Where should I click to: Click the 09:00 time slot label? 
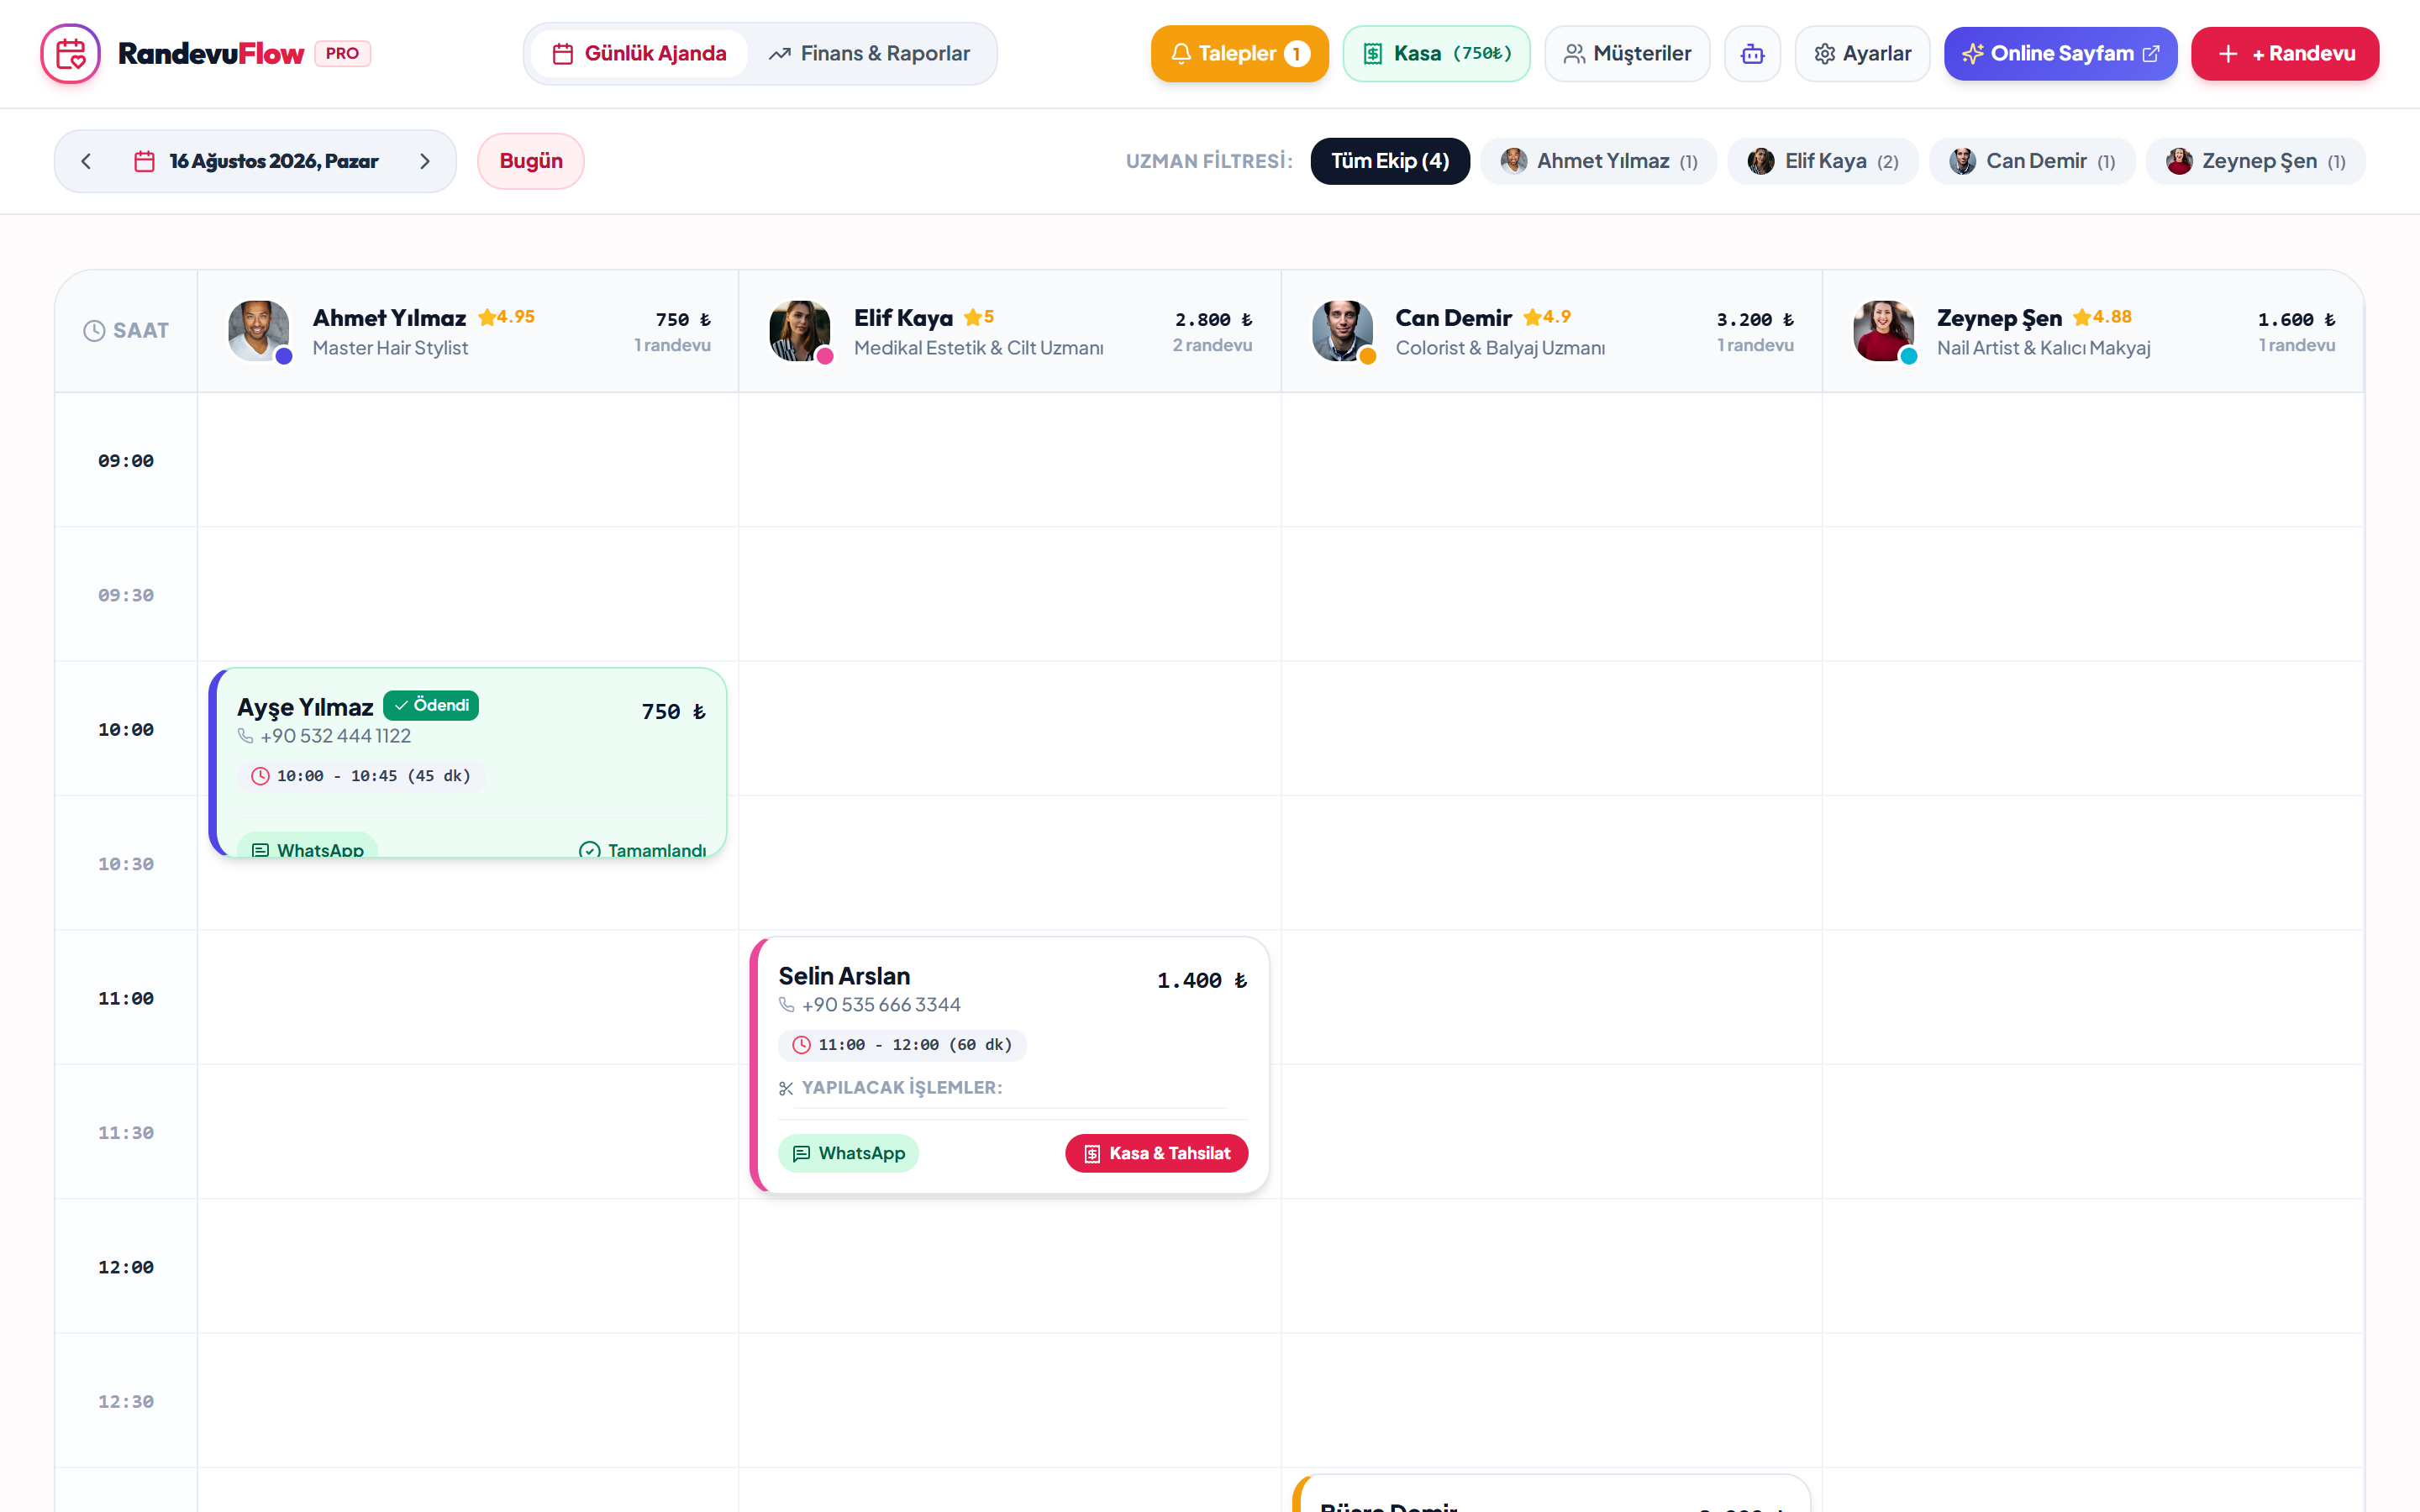126,461
